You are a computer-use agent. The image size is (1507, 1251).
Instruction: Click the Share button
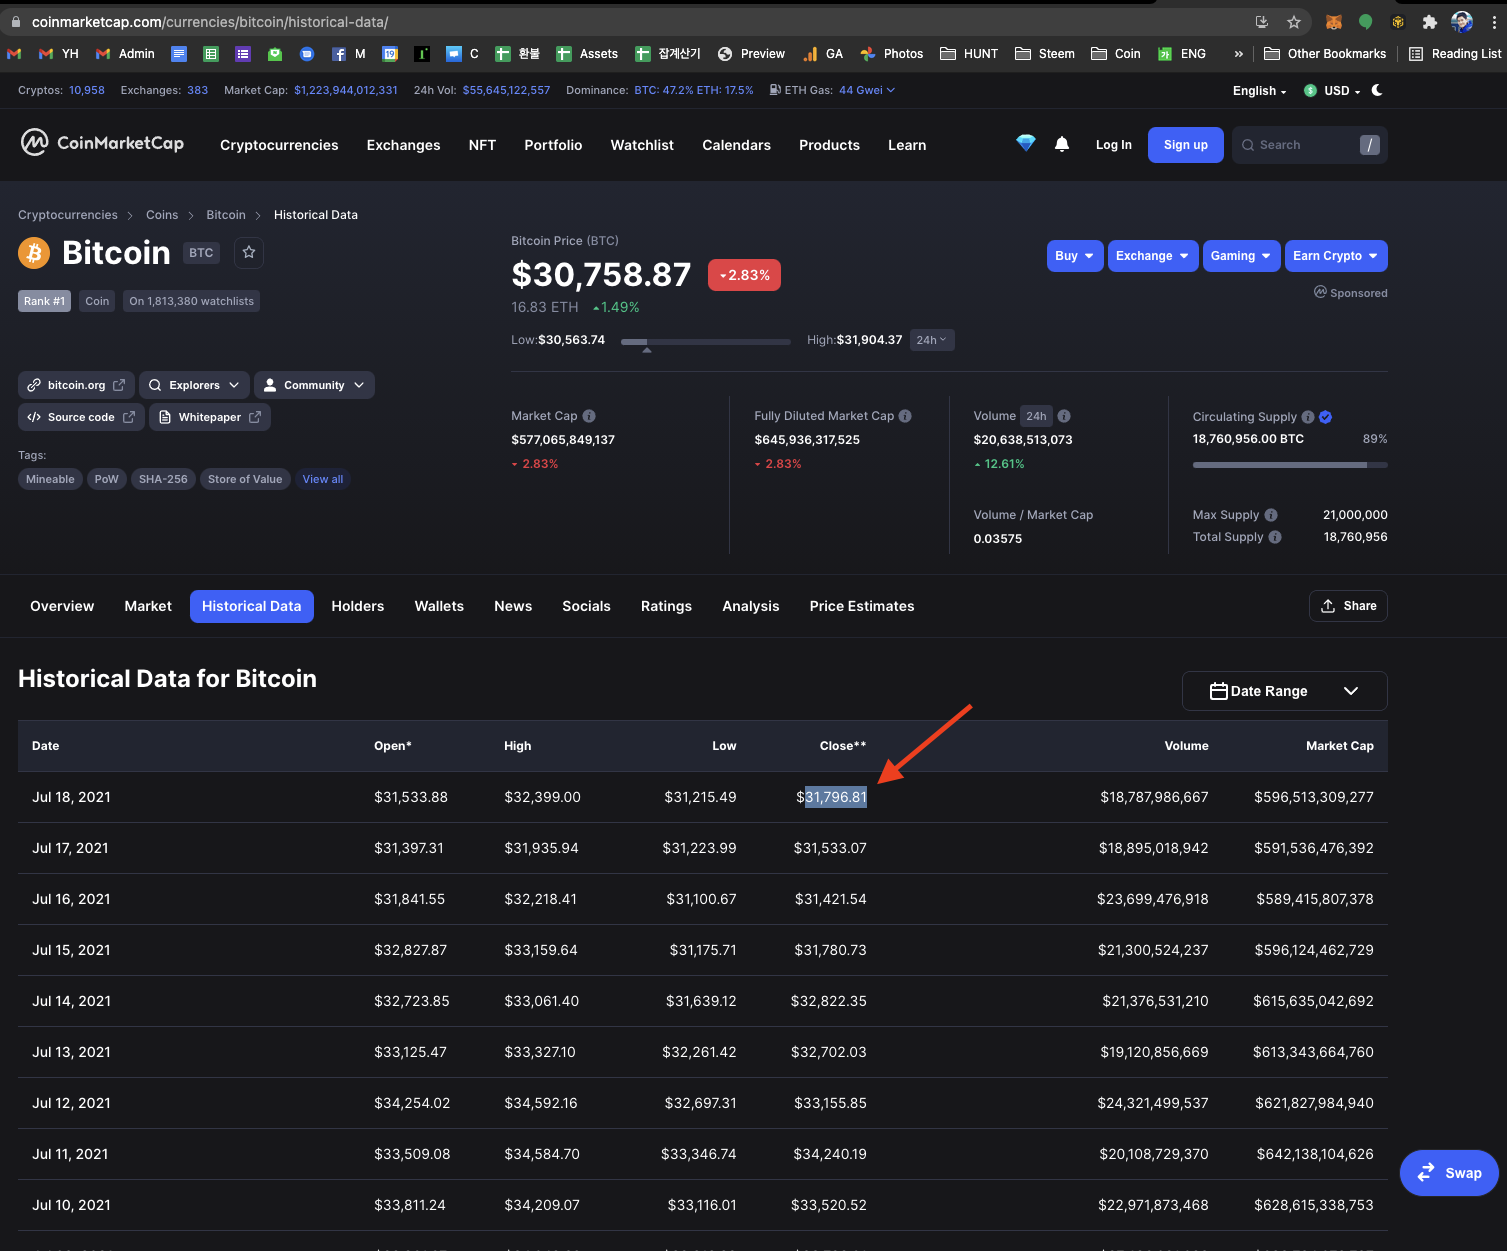pyautogui.click(x=1348, y=606)
